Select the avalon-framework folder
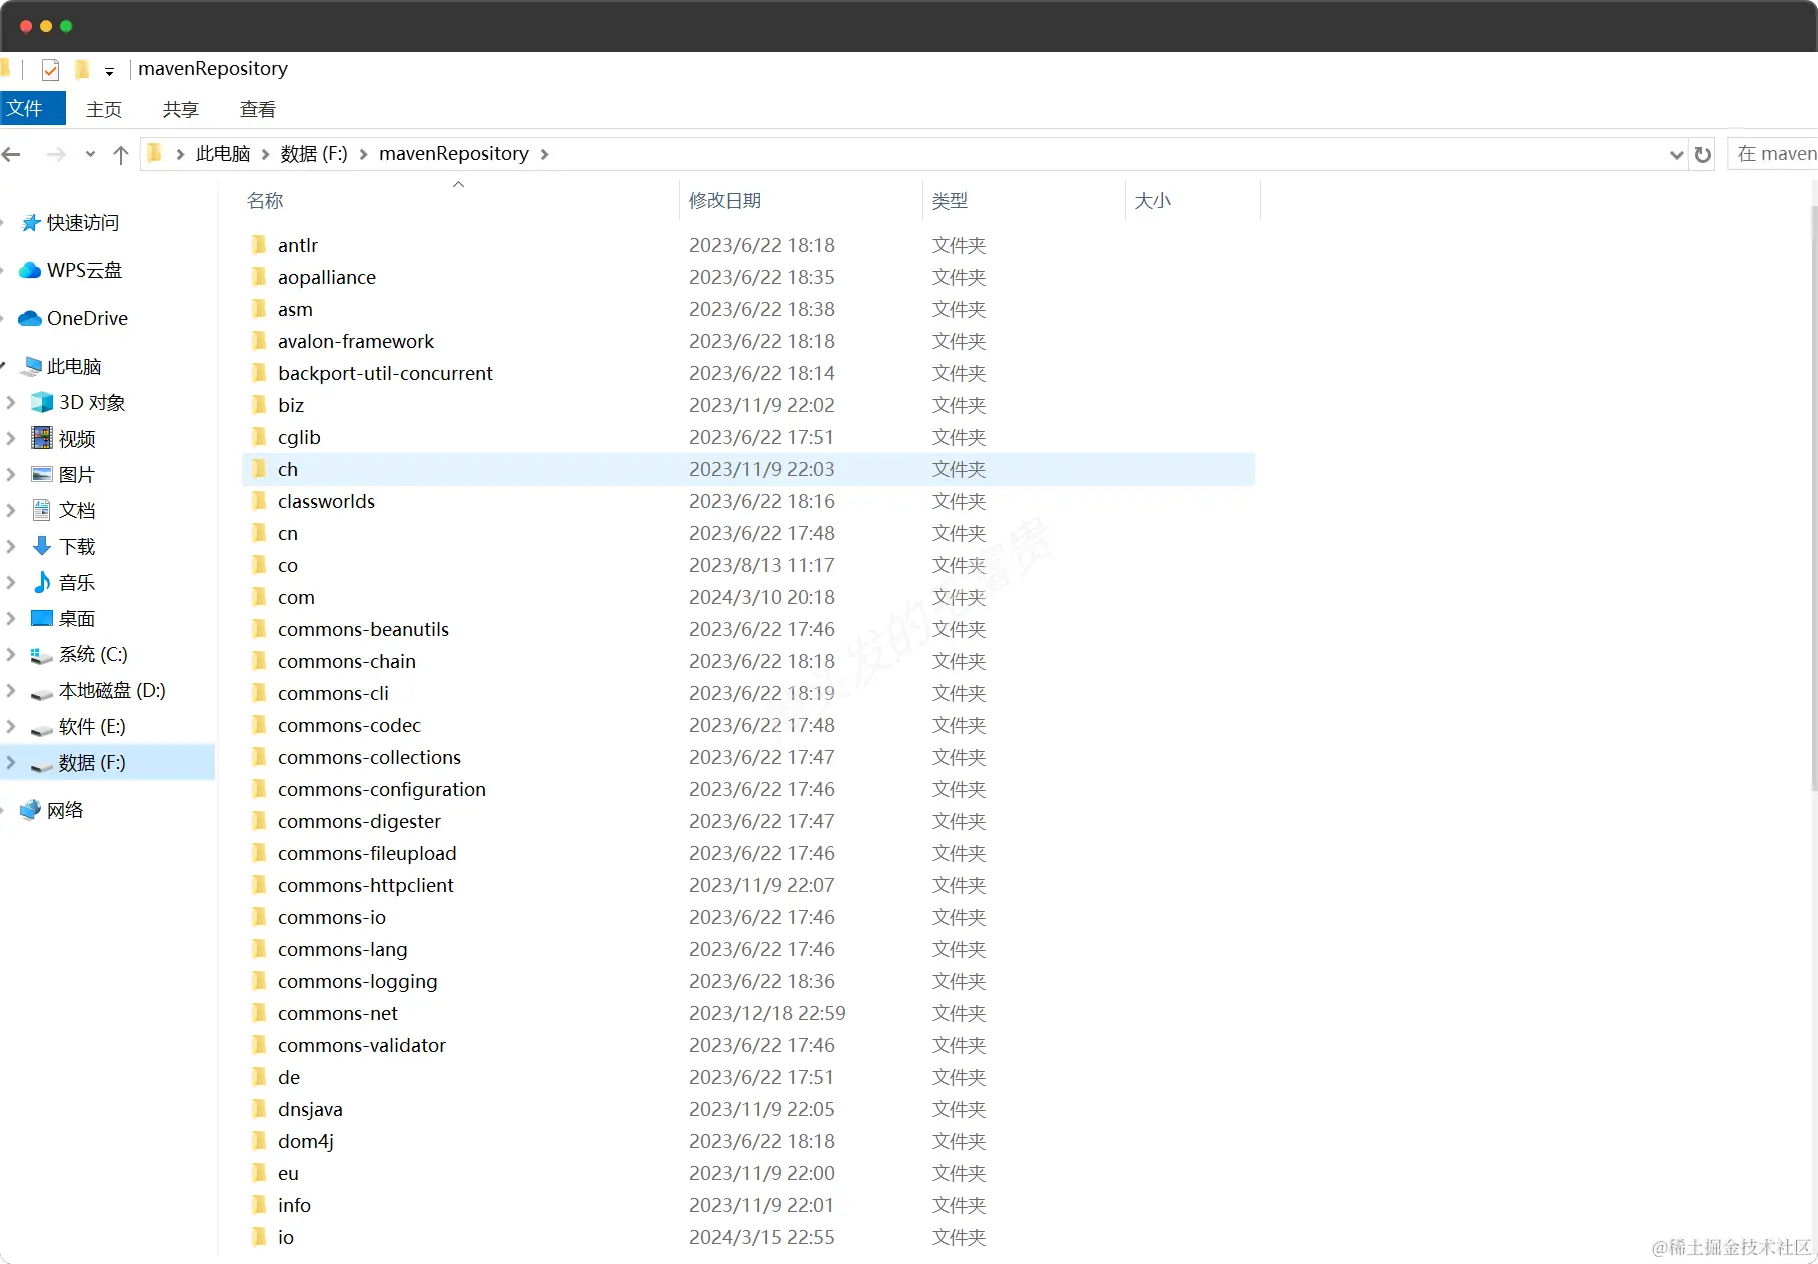Image resolution: width=1818 pixels, height=1264 pixels. [x=748, y=341]
